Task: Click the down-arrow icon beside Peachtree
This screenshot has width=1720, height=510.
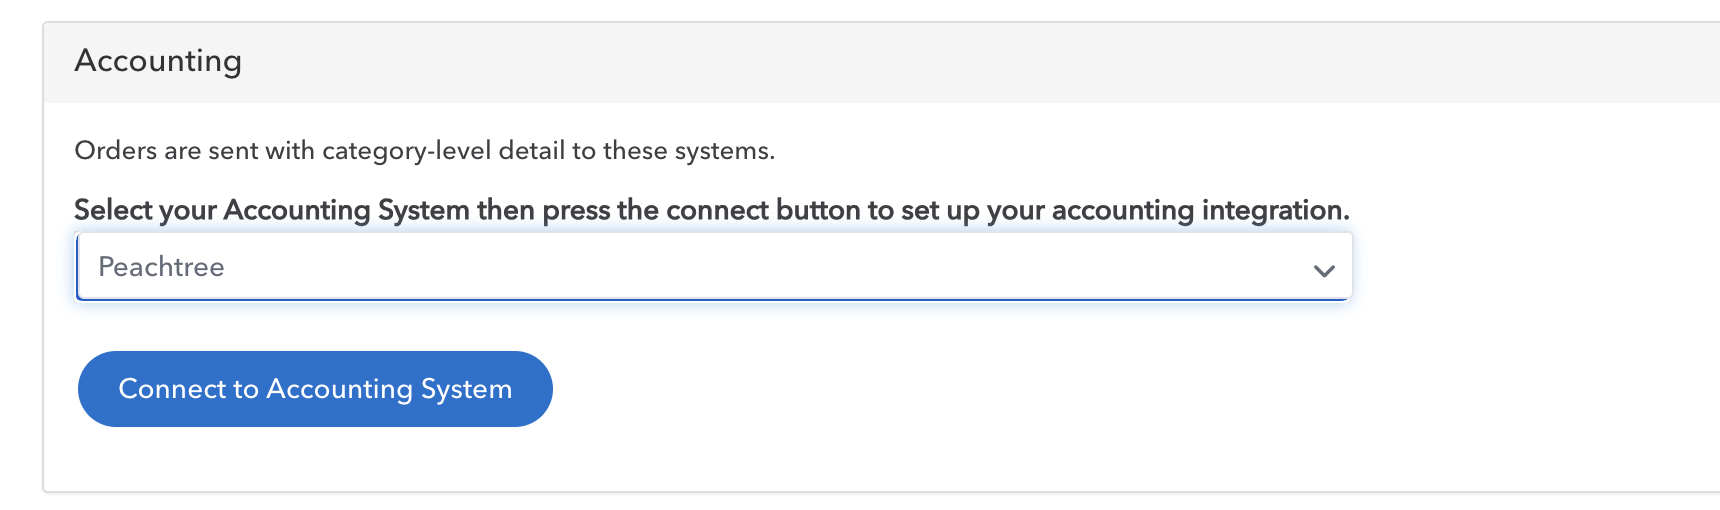Action: [1324, 270]
